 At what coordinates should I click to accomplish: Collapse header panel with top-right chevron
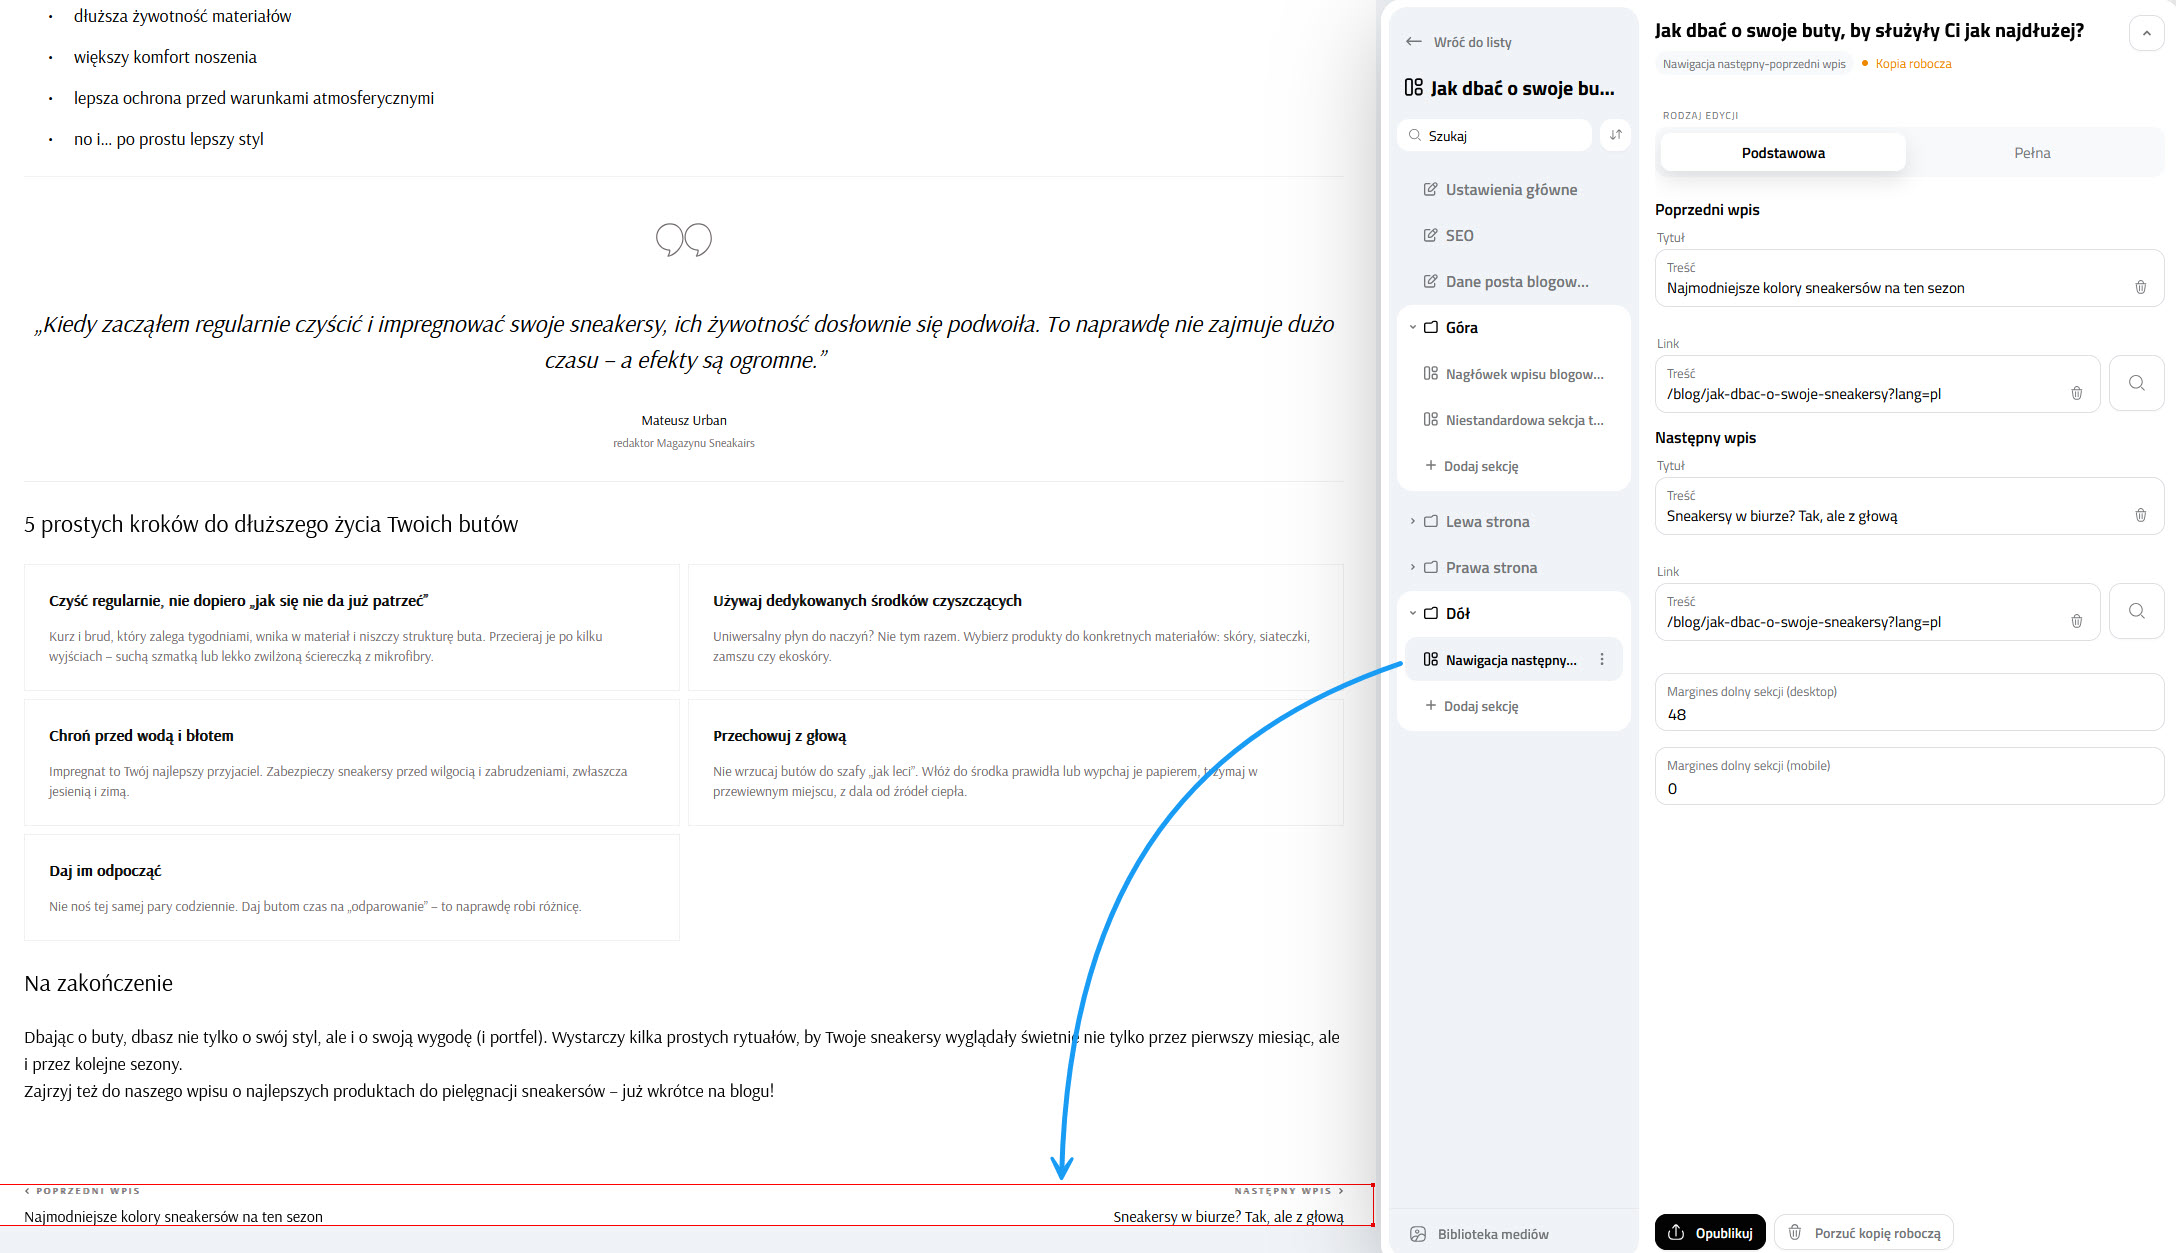[x=2146, y=33]
